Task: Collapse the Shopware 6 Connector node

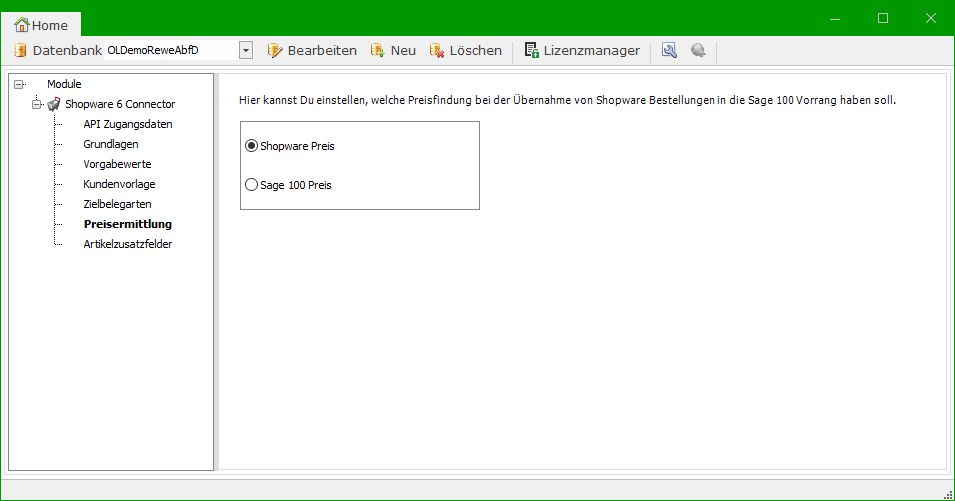Action: [37, 104]
